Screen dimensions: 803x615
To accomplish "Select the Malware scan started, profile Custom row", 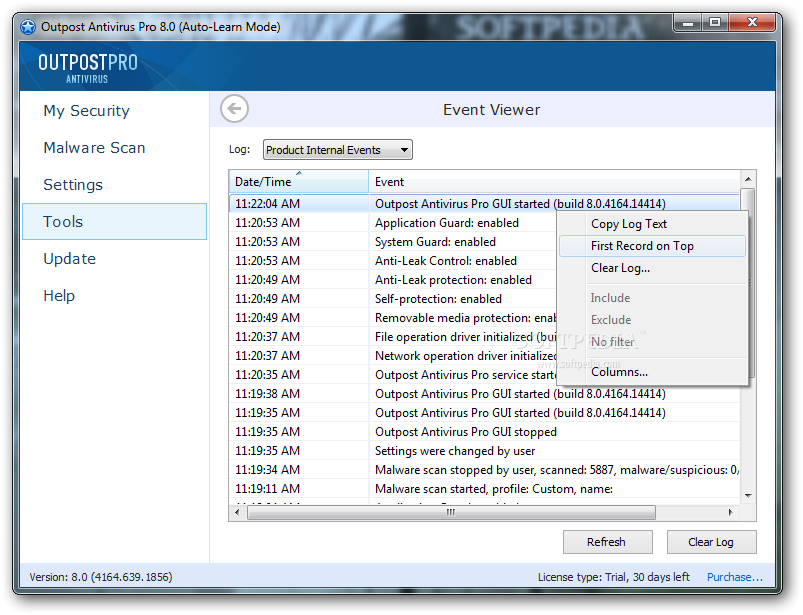I will (484, 489).
